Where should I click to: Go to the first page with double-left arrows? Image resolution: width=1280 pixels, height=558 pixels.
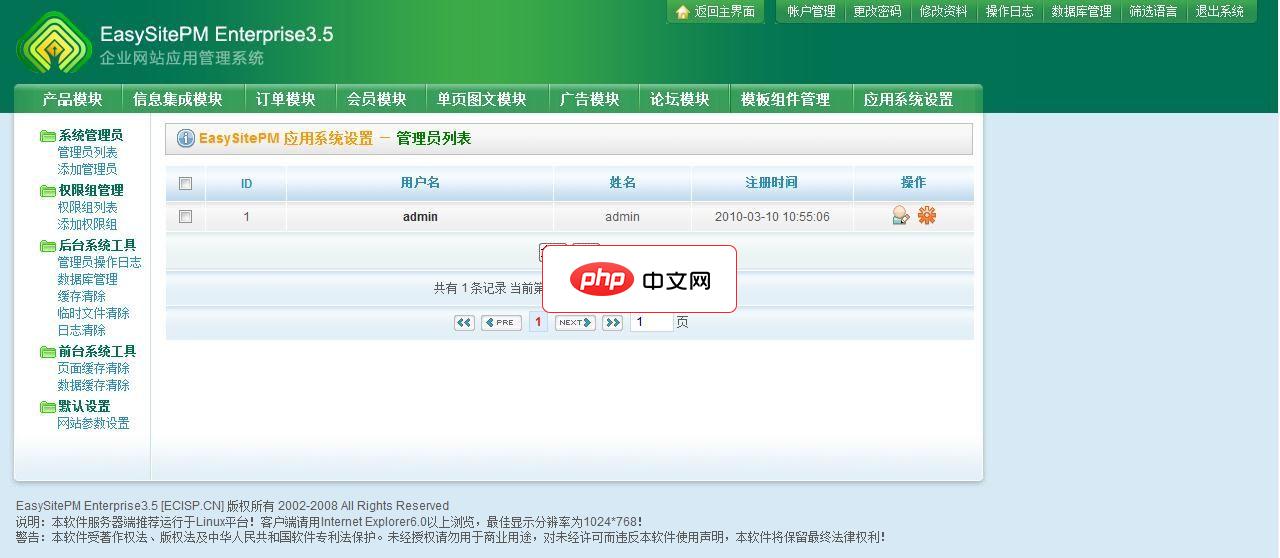click(x=464, y=323)
